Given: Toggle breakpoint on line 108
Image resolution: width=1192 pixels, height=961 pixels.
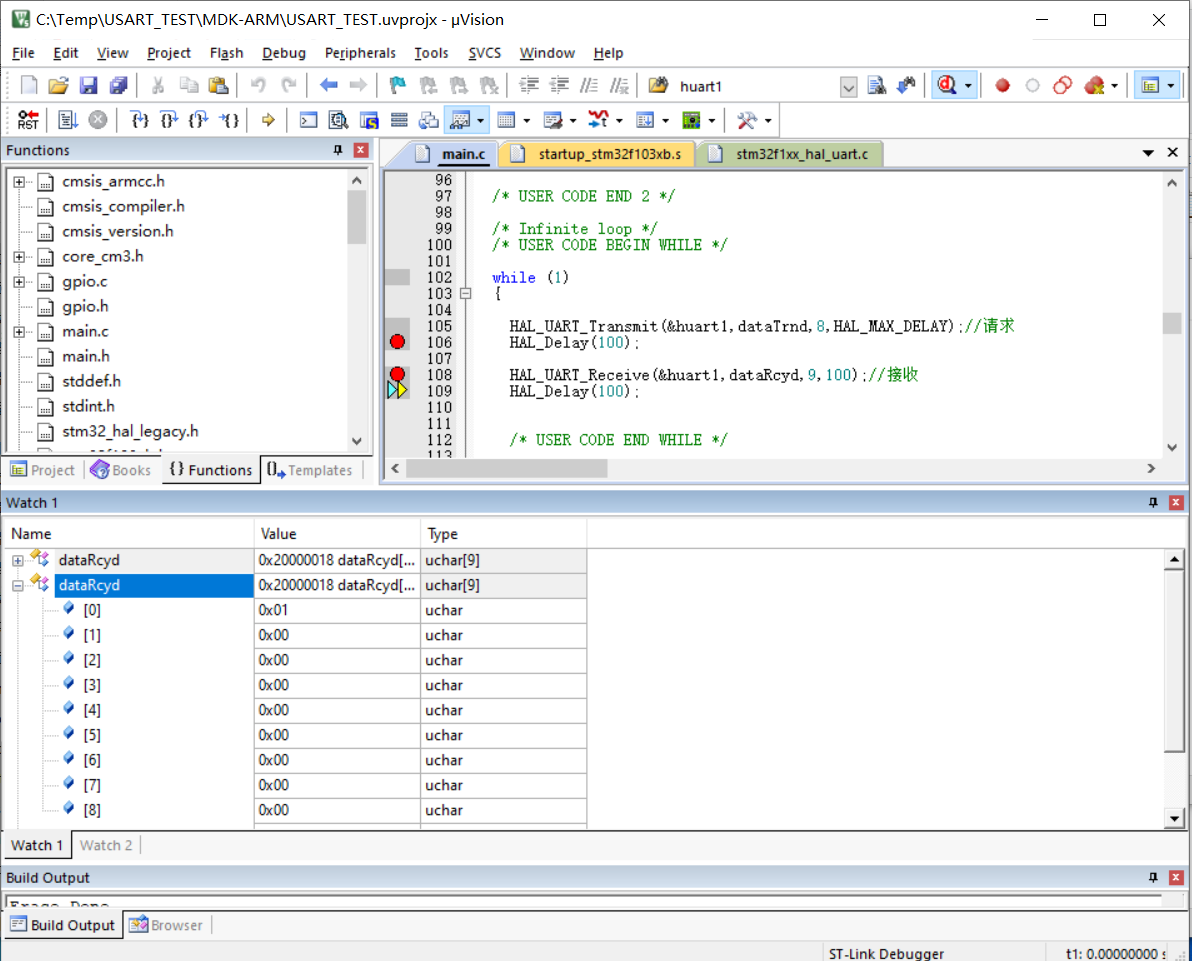Looking at the screenshot, I should click(397, 373).
